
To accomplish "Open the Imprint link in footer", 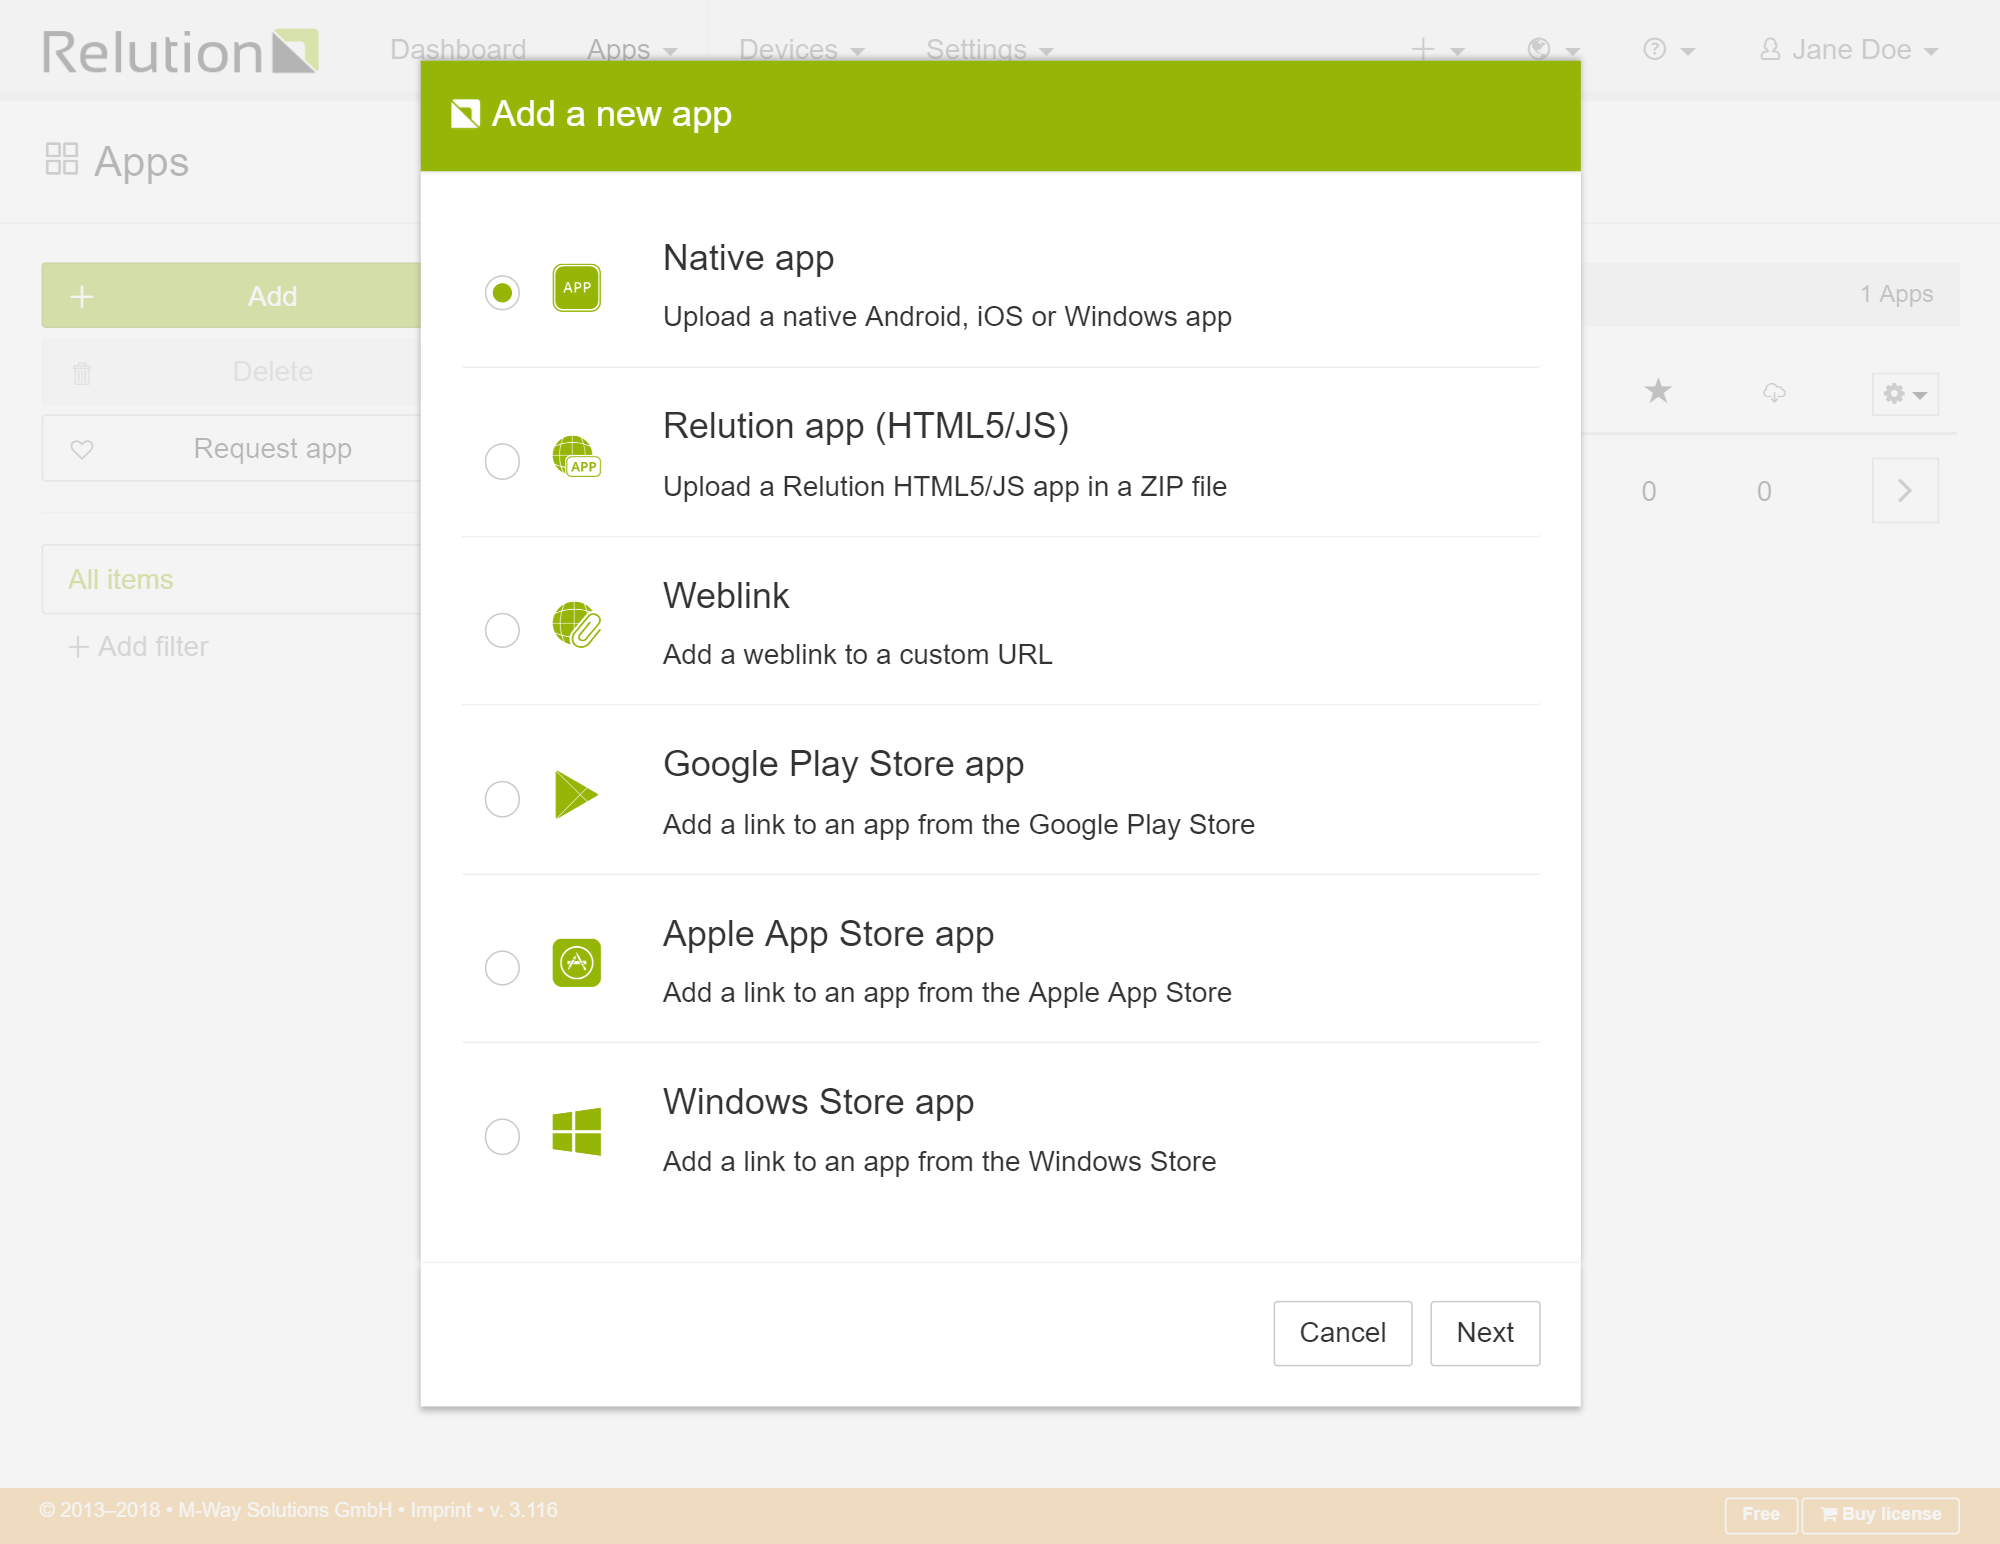I will pyautogui.click(x=441, y=1510).
